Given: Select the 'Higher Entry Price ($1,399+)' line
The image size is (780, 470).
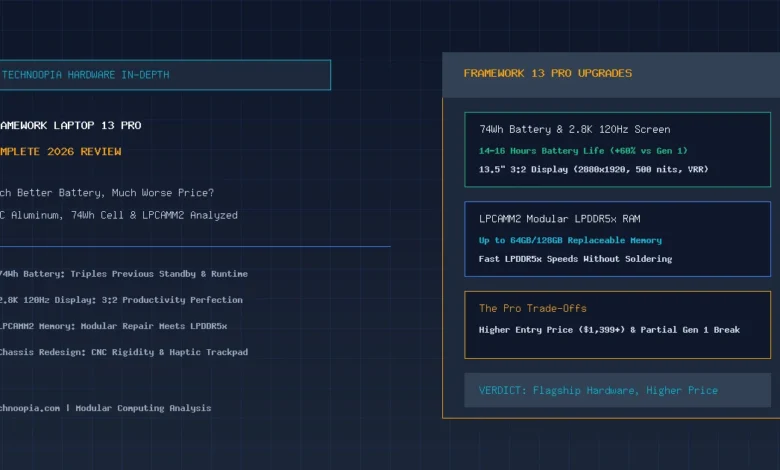Looking at the screenshot, I should pos(609,330).
